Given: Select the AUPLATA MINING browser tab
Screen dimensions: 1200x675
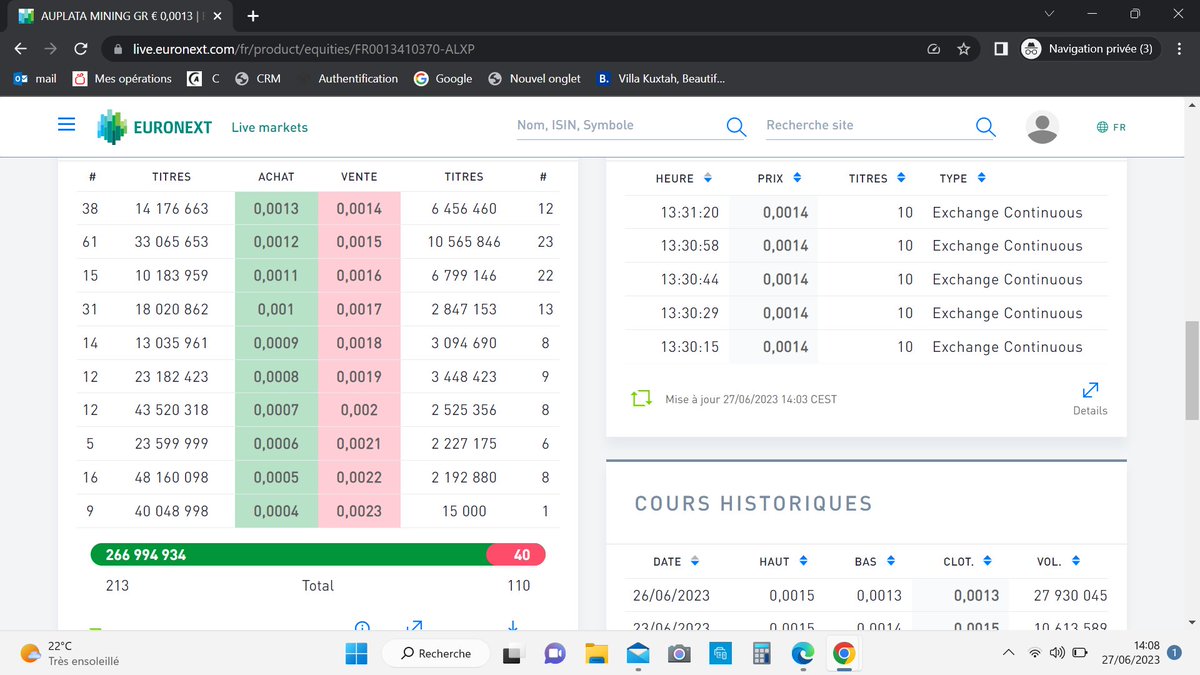Looking at the screenshot, I should coord(118,15).
